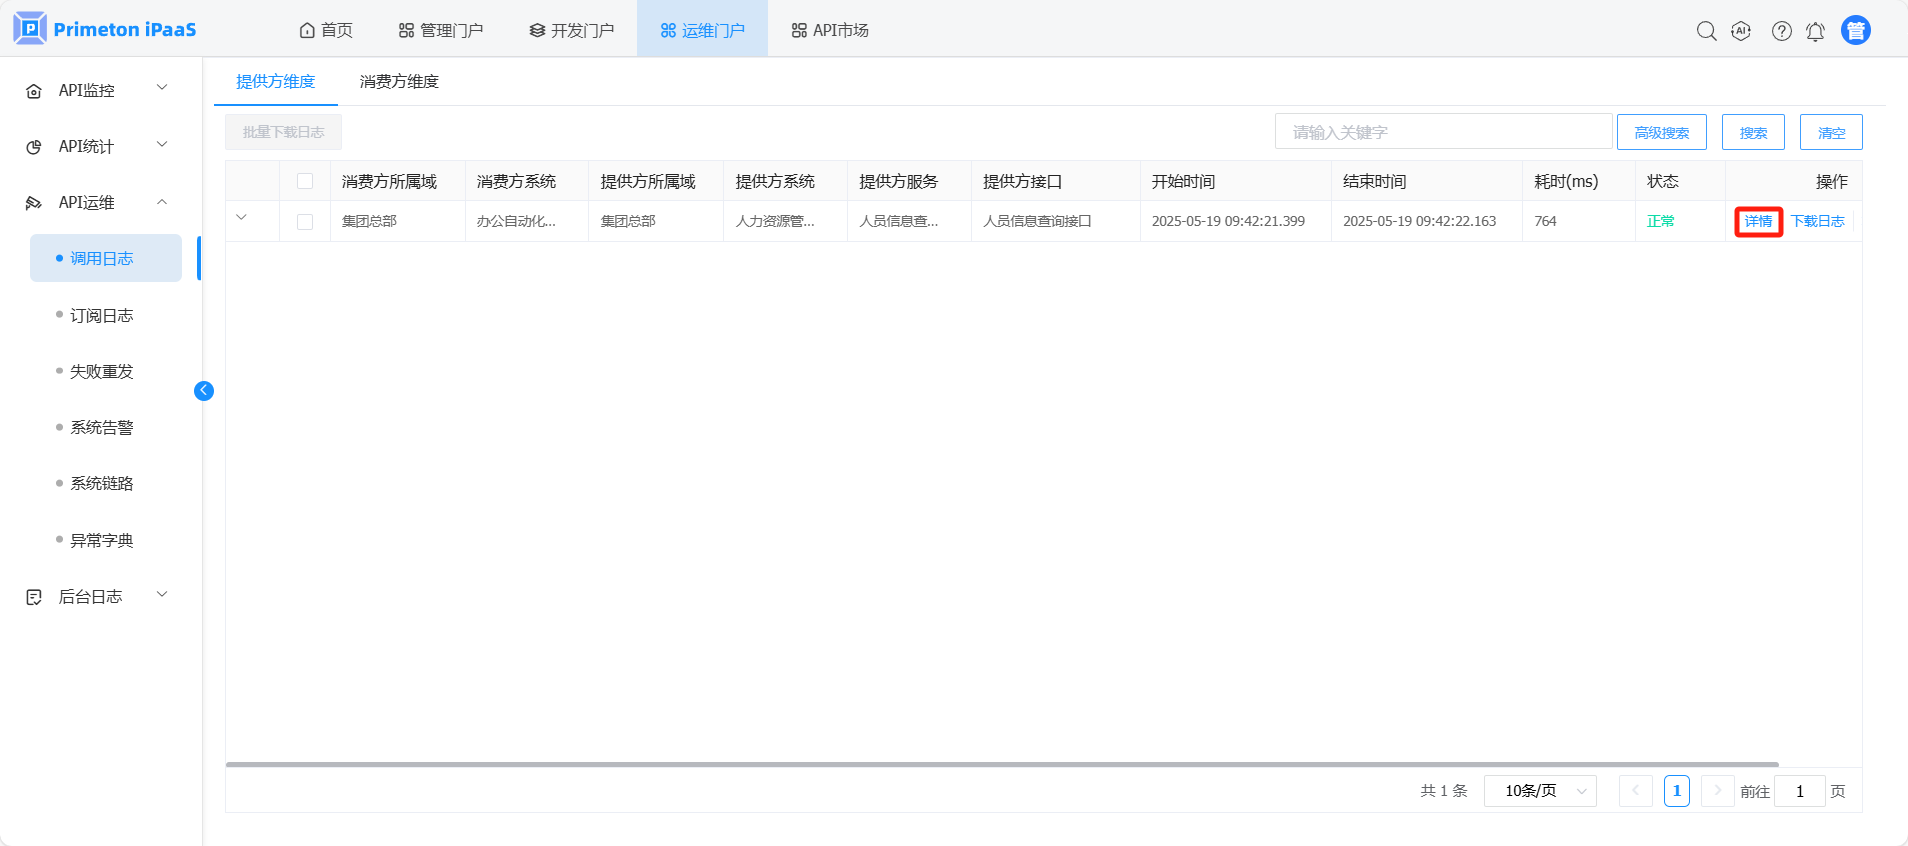Open the notifications bell
The width and height of the screenshot is (1908, 846).
(1815, 31)
